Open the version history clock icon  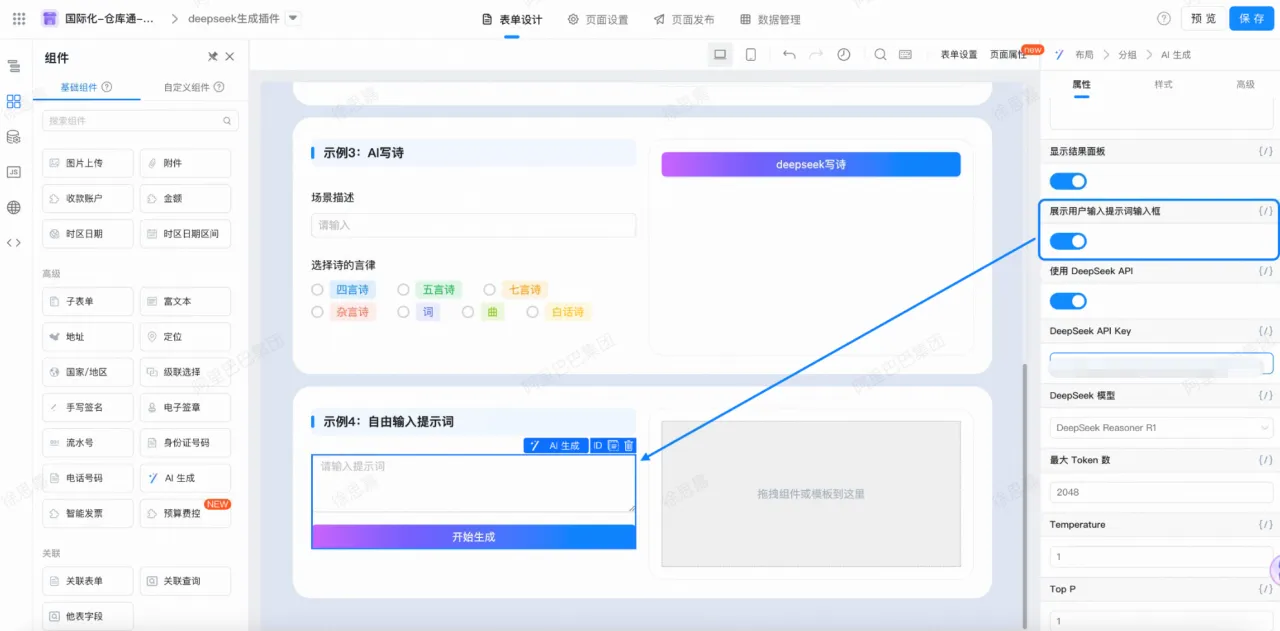(x=844, y=55)
